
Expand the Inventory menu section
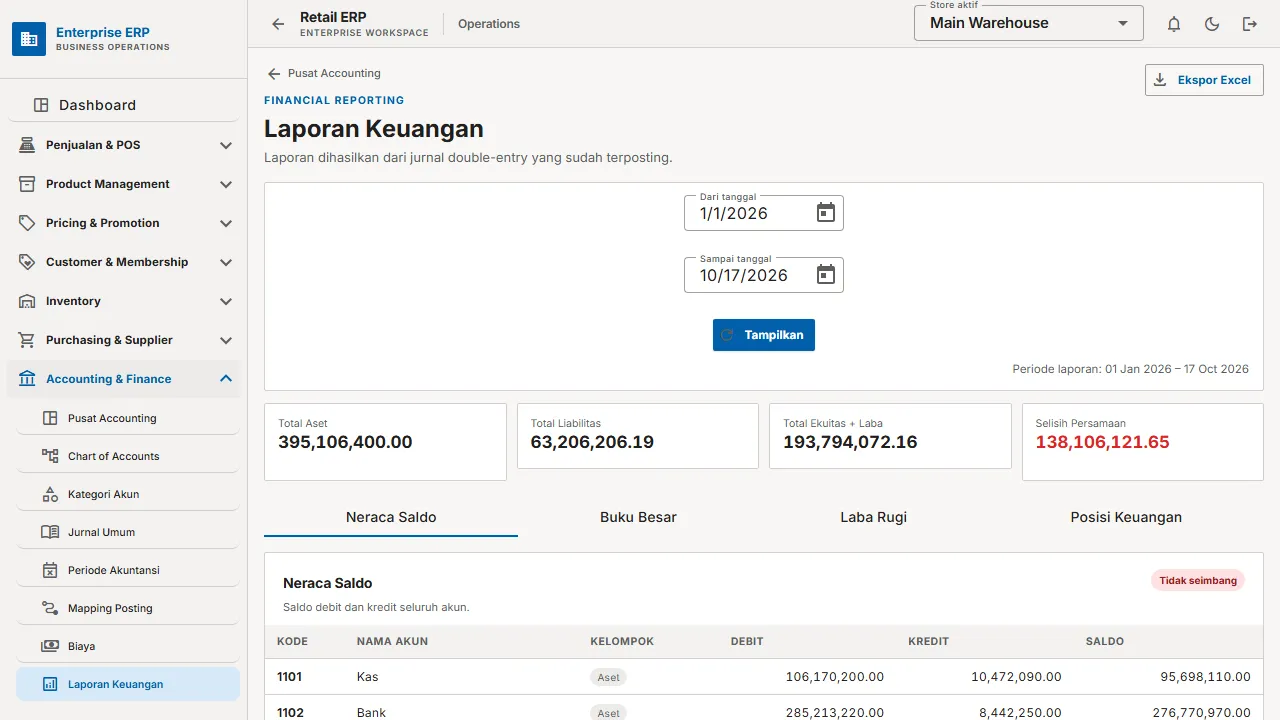coord(124,301)
